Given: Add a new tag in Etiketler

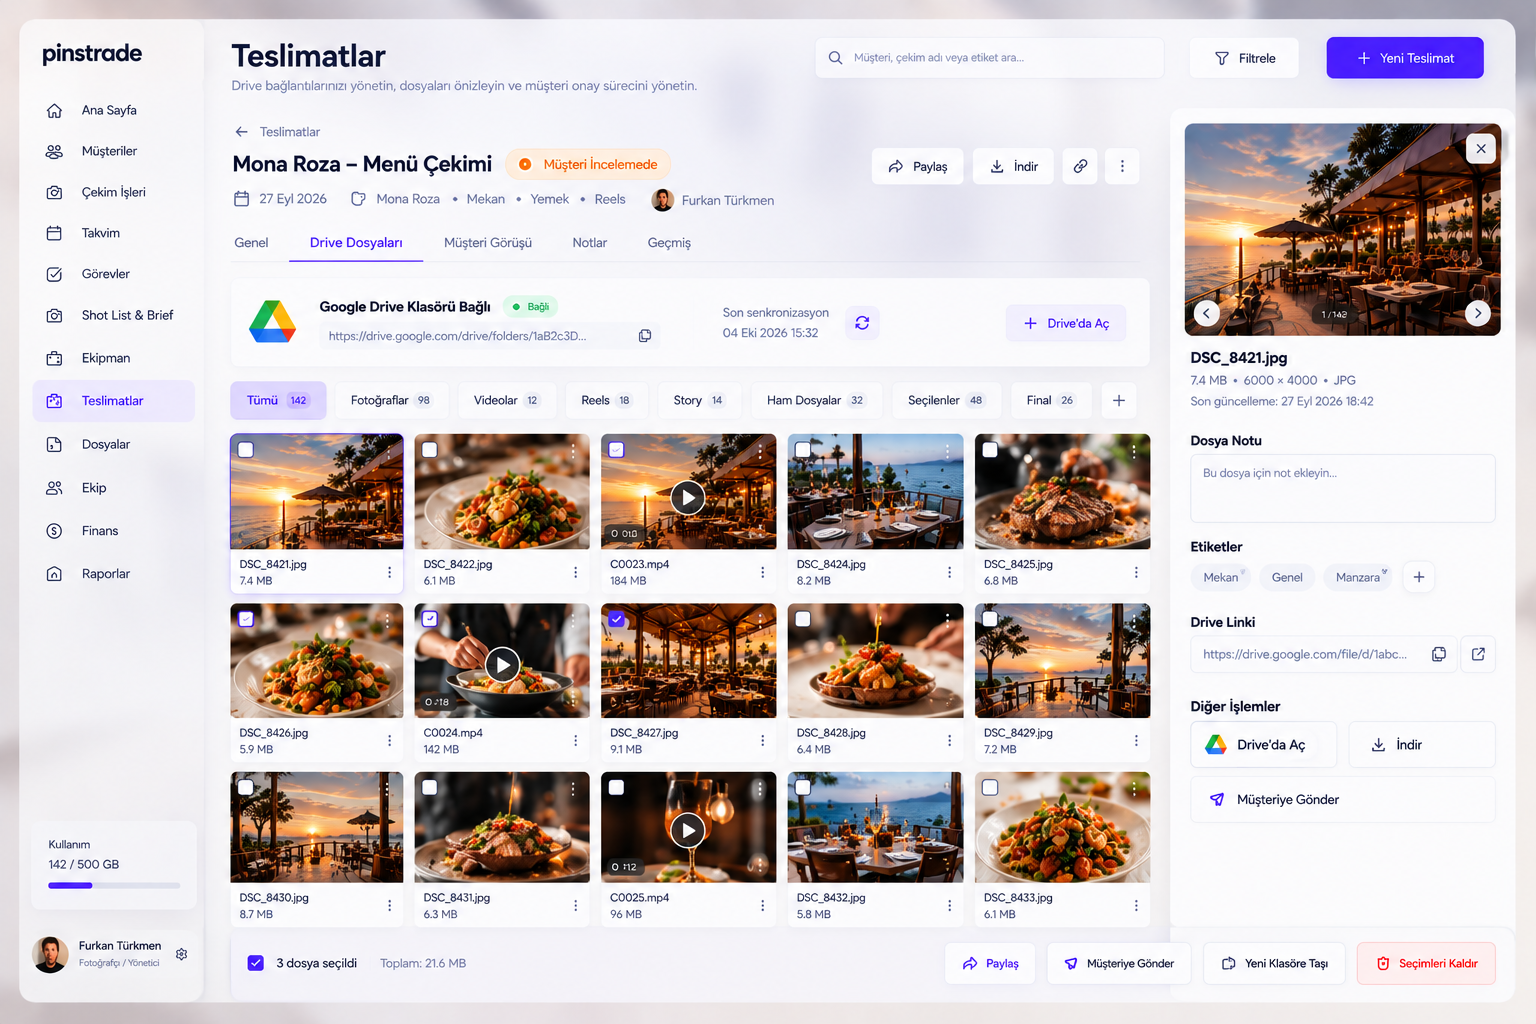Looking at the screenshot, I should click(1419, 577).
